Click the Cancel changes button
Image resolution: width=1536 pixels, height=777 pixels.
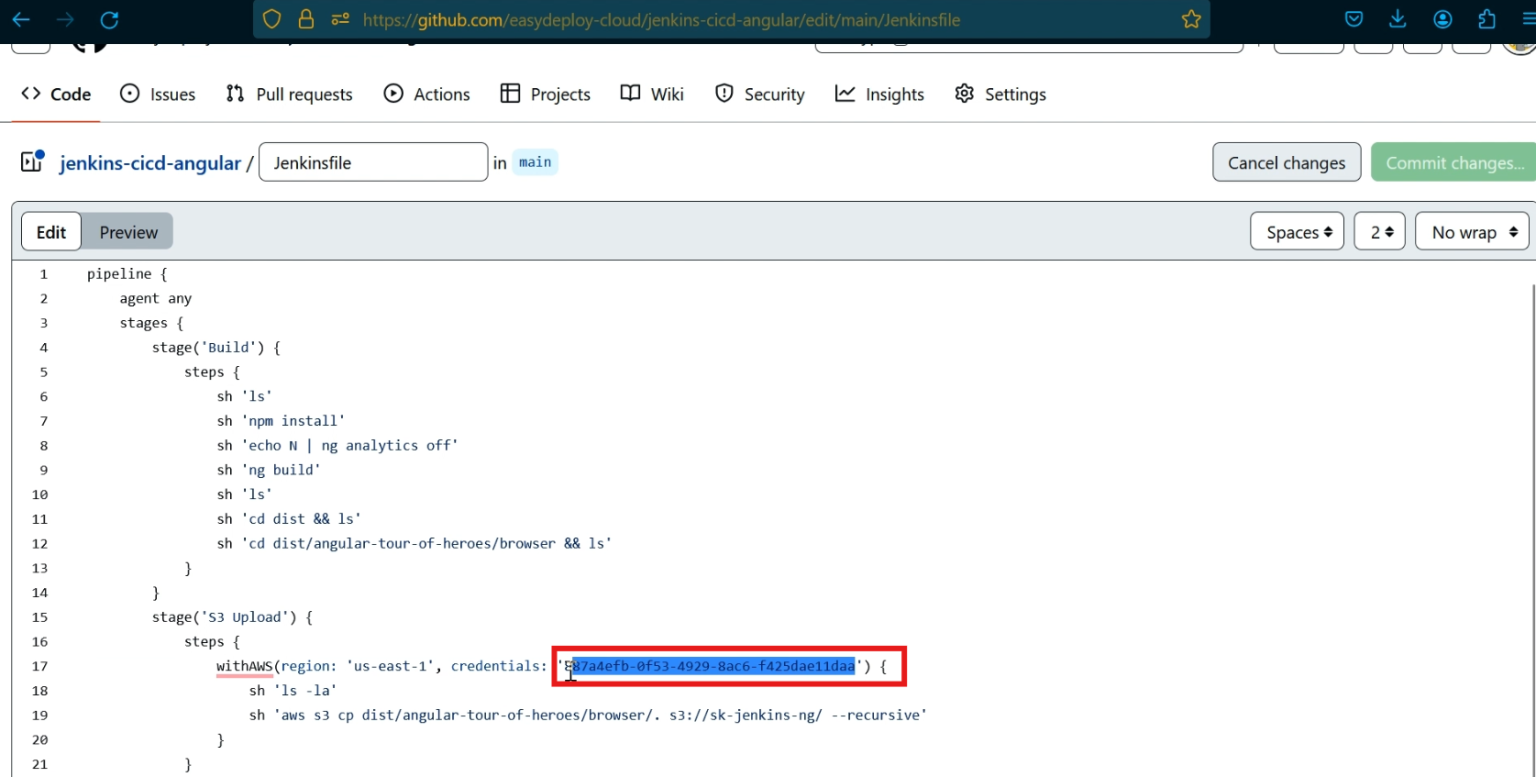pyautogui.click(x=1286, y=161)
